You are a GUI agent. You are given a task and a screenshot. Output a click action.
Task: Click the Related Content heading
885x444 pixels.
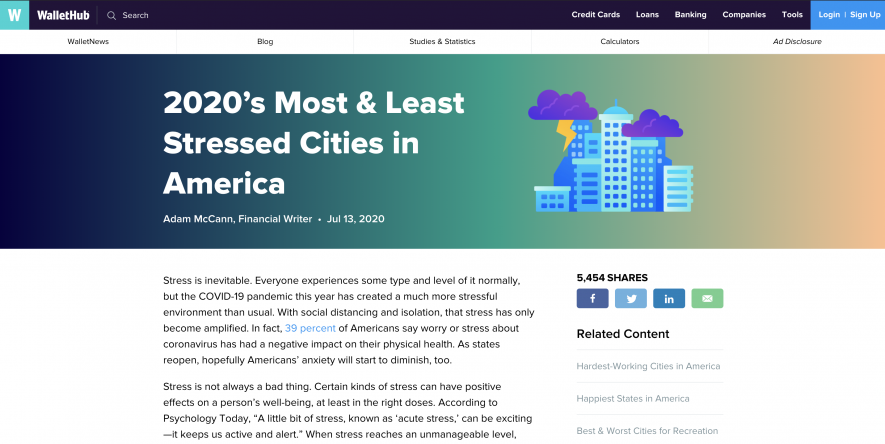coord(623,334)
